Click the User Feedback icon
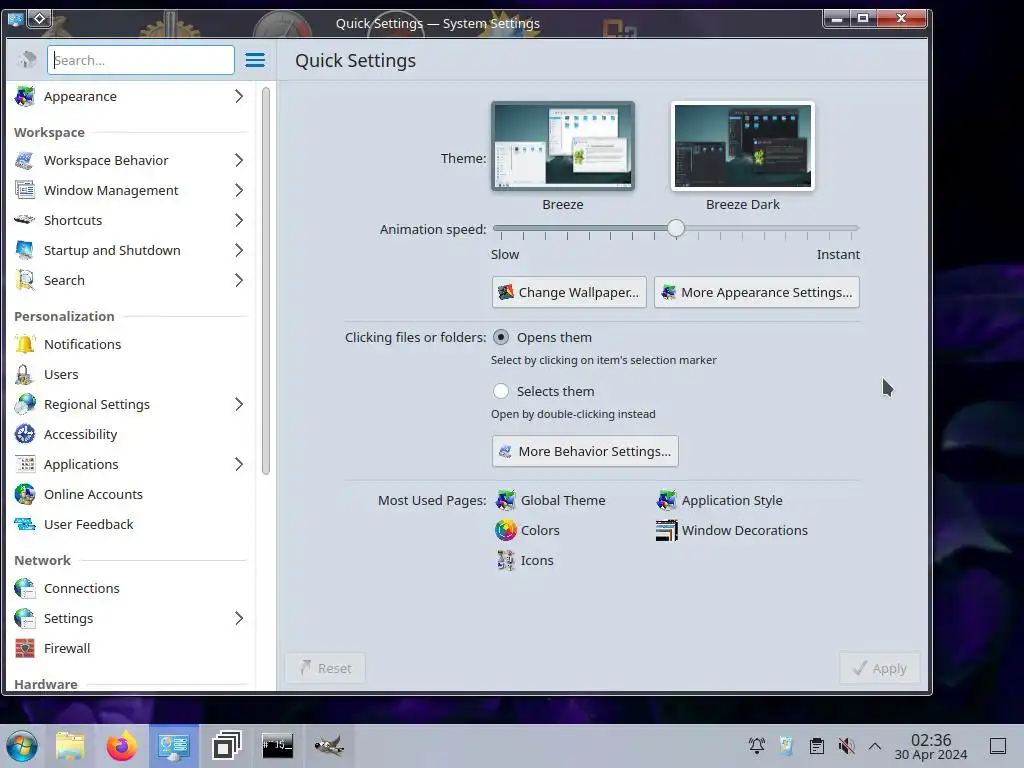The height and width of the screenshot is (768, 1024). point(25,524)
